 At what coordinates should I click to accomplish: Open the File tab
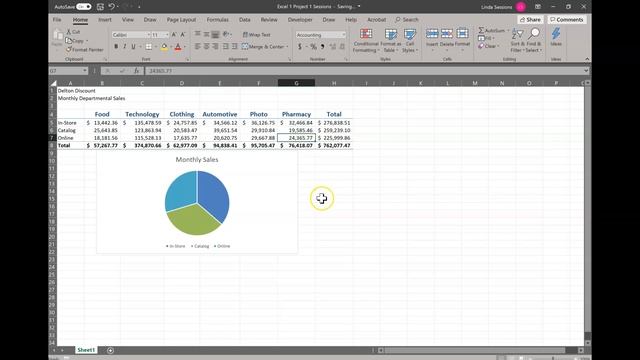click(x=57, y=20)
